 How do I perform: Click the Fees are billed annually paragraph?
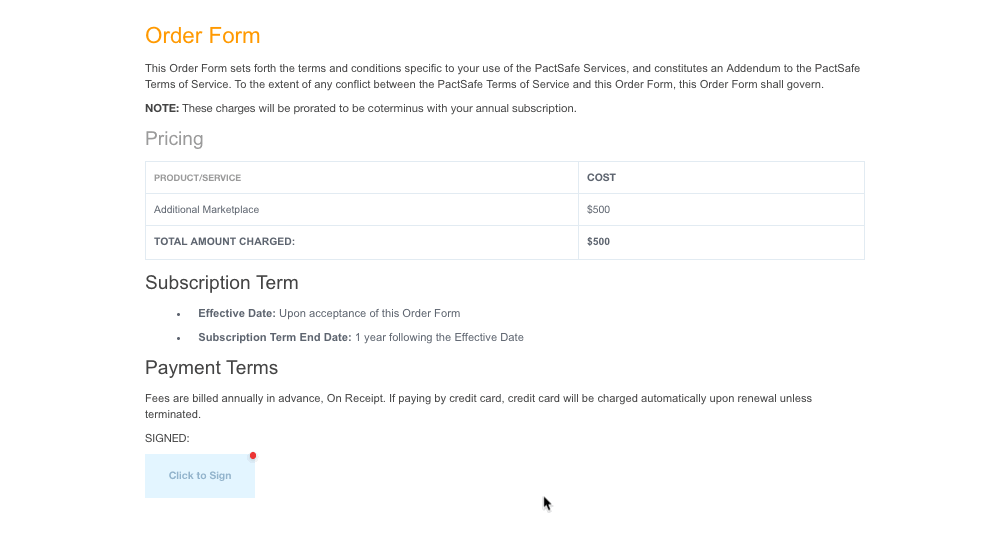pos(478,406)
